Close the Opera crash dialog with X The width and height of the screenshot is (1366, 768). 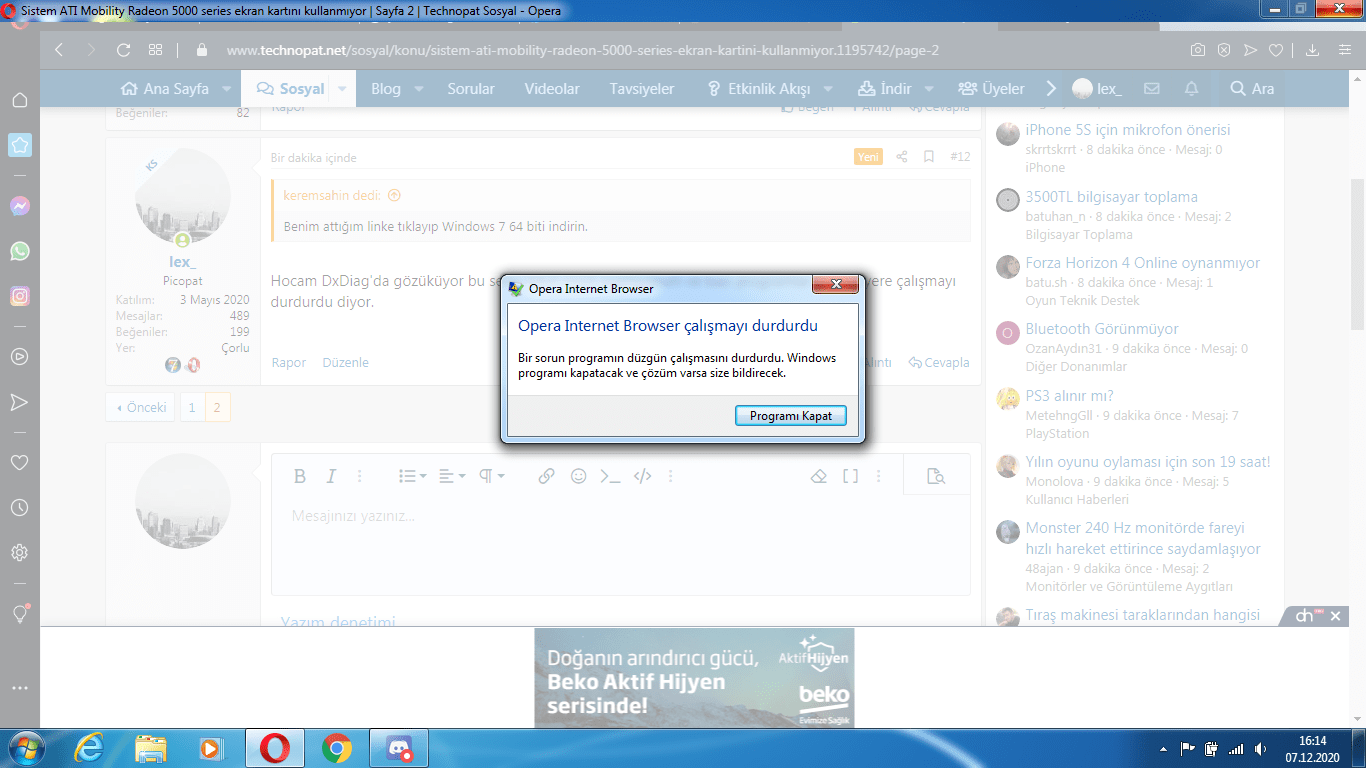(x=834, y=285)
